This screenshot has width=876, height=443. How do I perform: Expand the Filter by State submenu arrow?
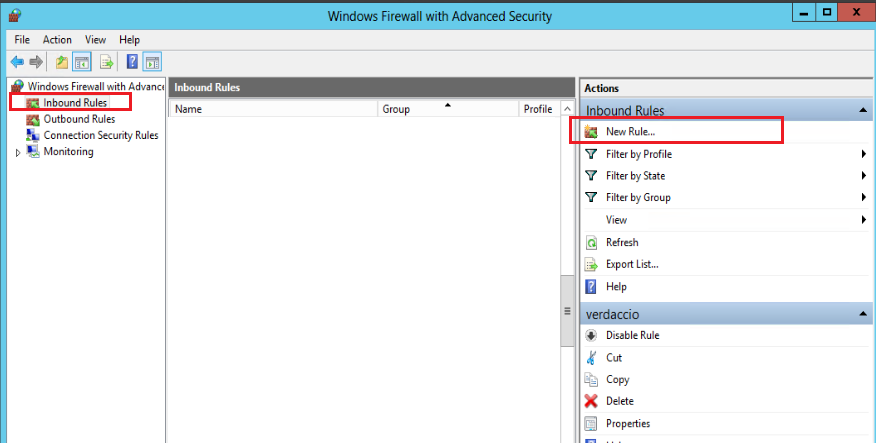point(864,176)
